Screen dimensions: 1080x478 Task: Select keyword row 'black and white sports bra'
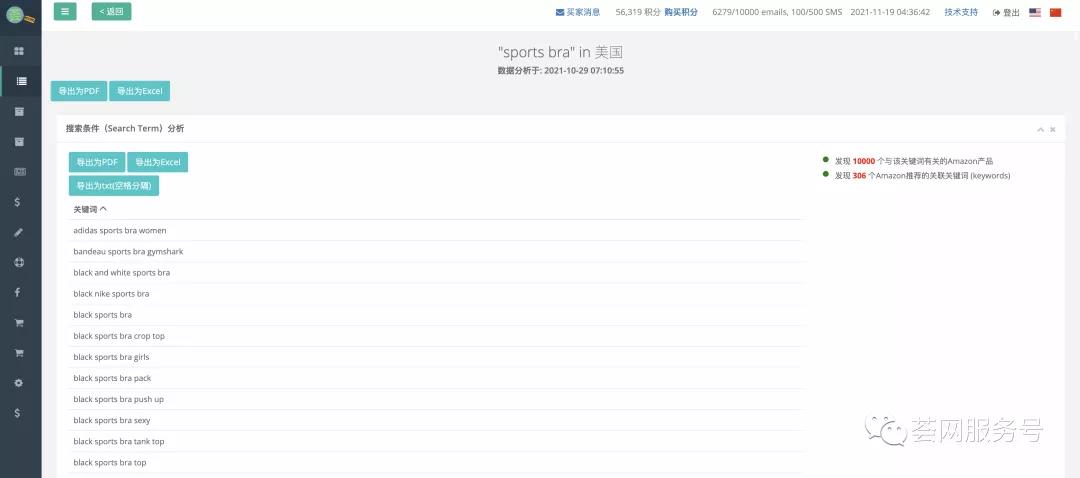(x=435, y=273)
